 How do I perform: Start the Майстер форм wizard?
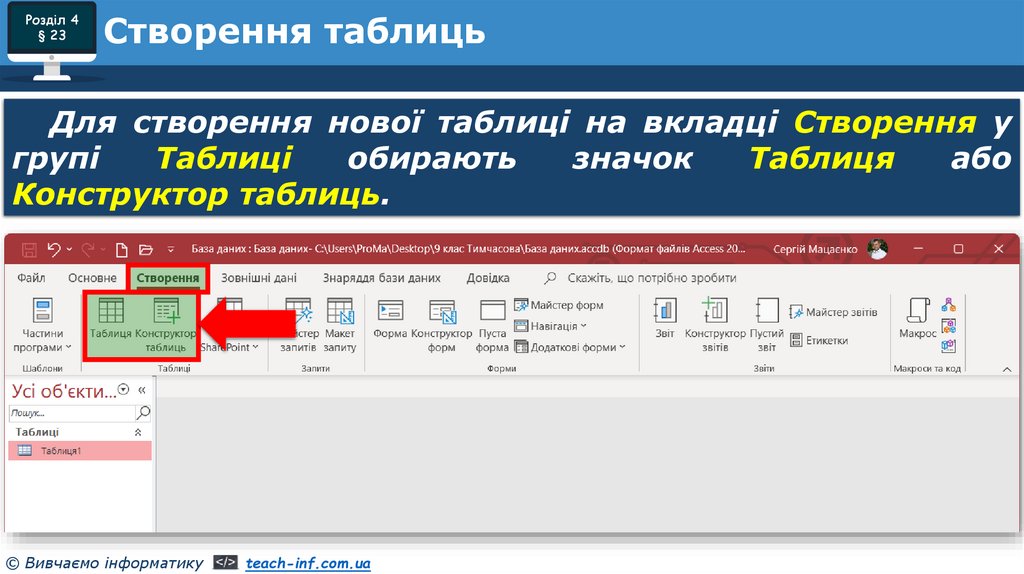558,305
